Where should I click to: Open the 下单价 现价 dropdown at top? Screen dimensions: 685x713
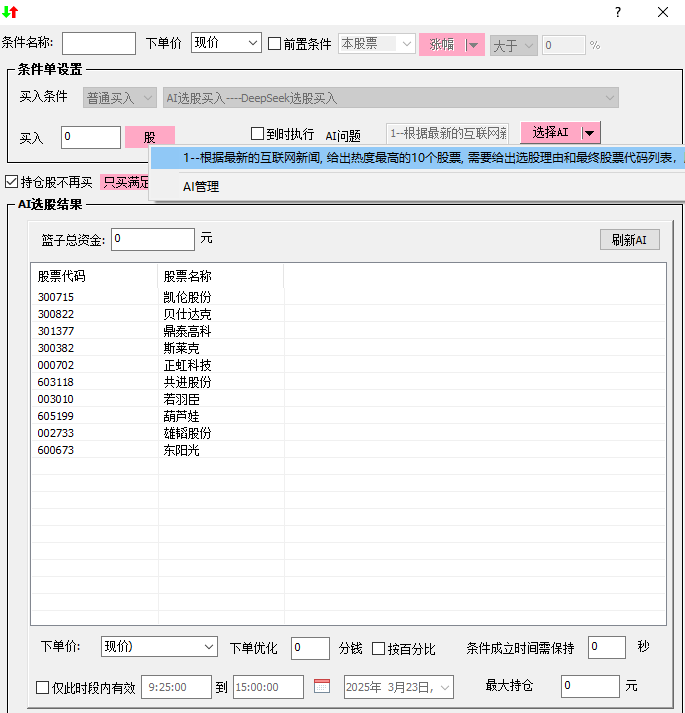[x=225, y=44]
